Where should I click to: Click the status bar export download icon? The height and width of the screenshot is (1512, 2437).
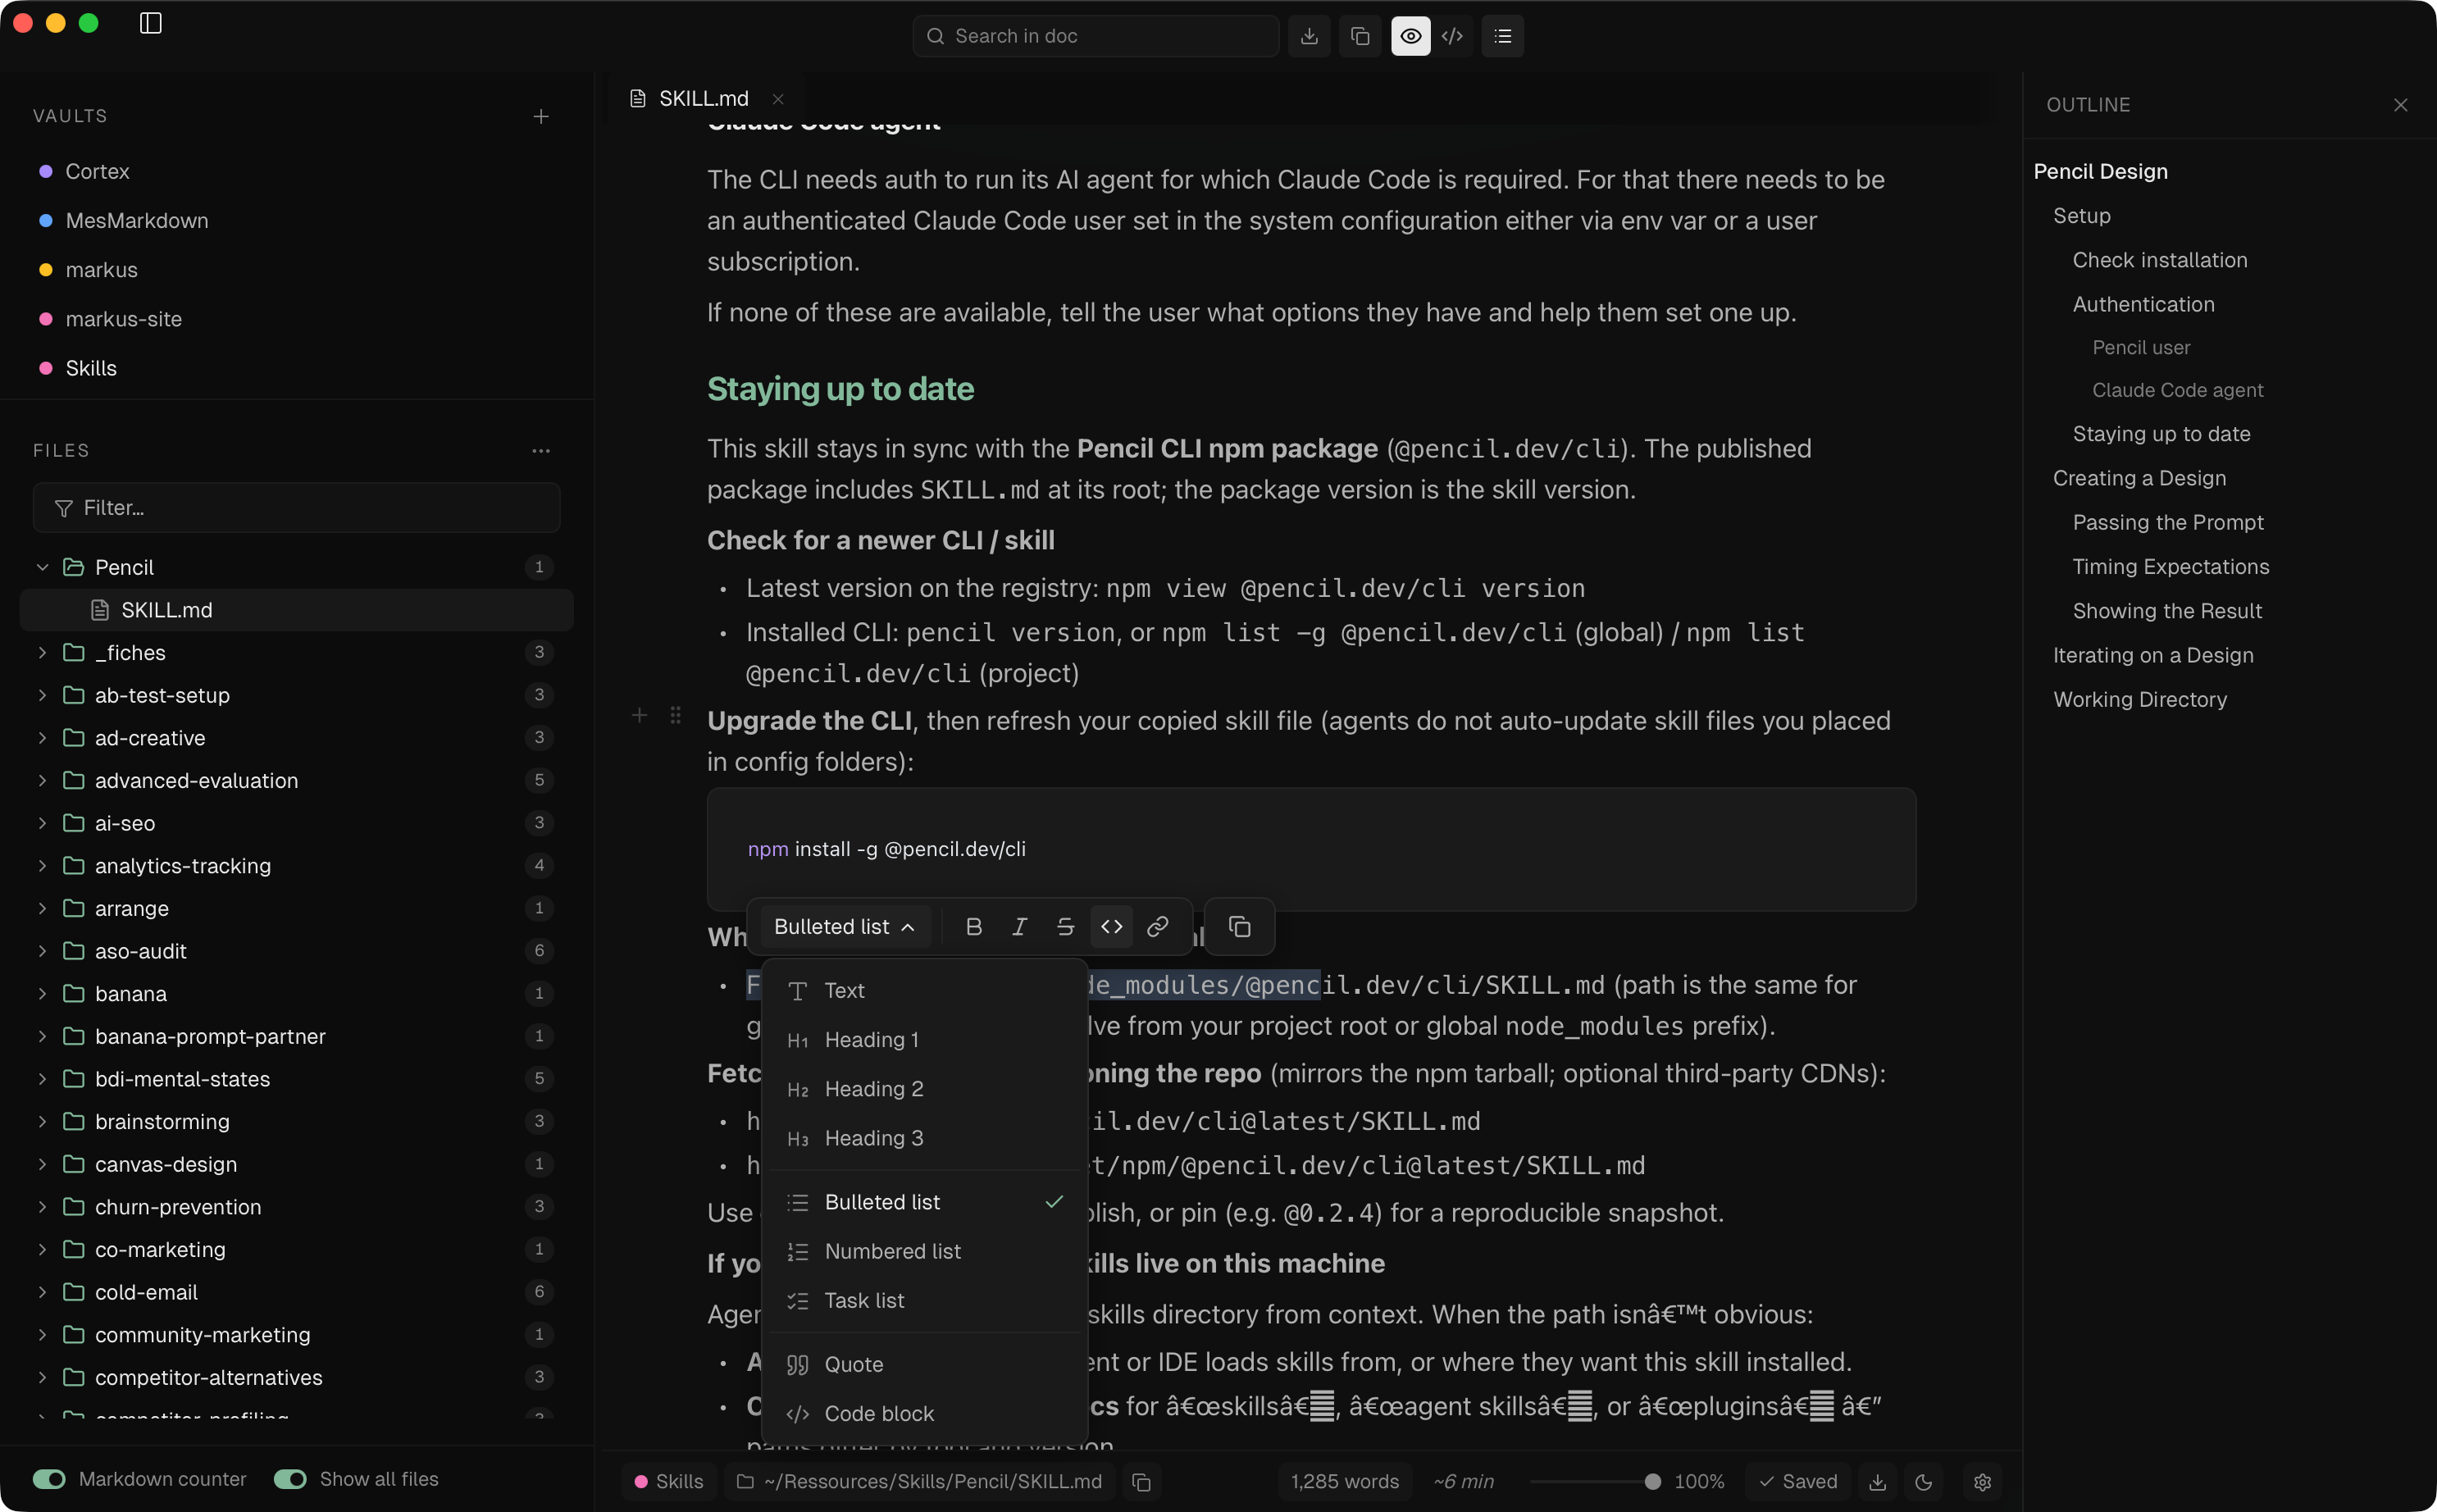coord(1878,1482)
